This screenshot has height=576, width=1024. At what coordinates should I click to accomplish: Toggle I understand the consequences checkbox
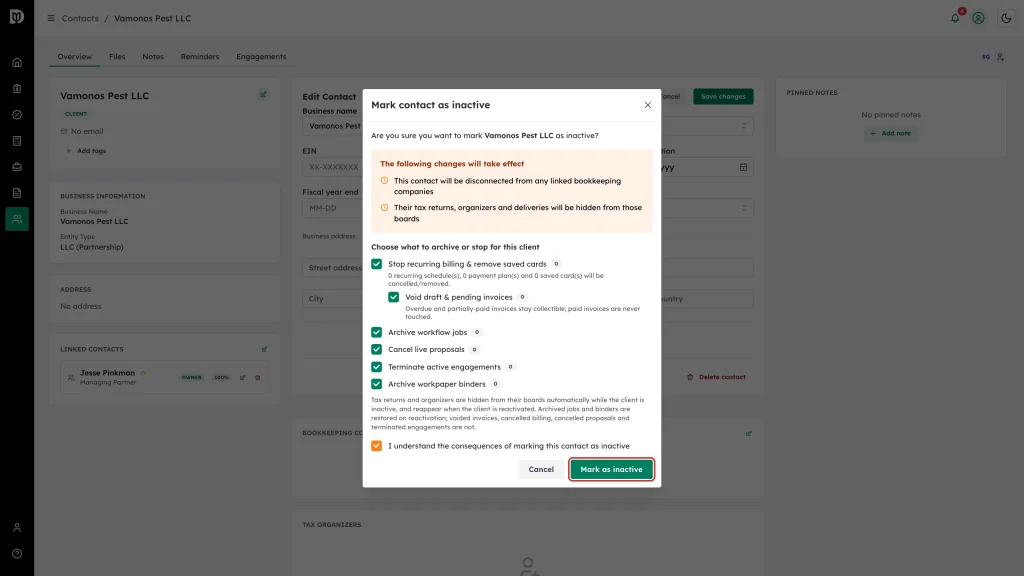click(377, 446)
